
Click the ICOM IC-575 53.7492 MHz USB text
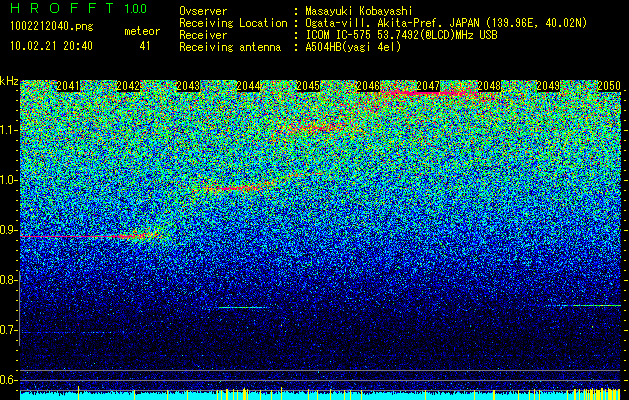coord(401,35)
